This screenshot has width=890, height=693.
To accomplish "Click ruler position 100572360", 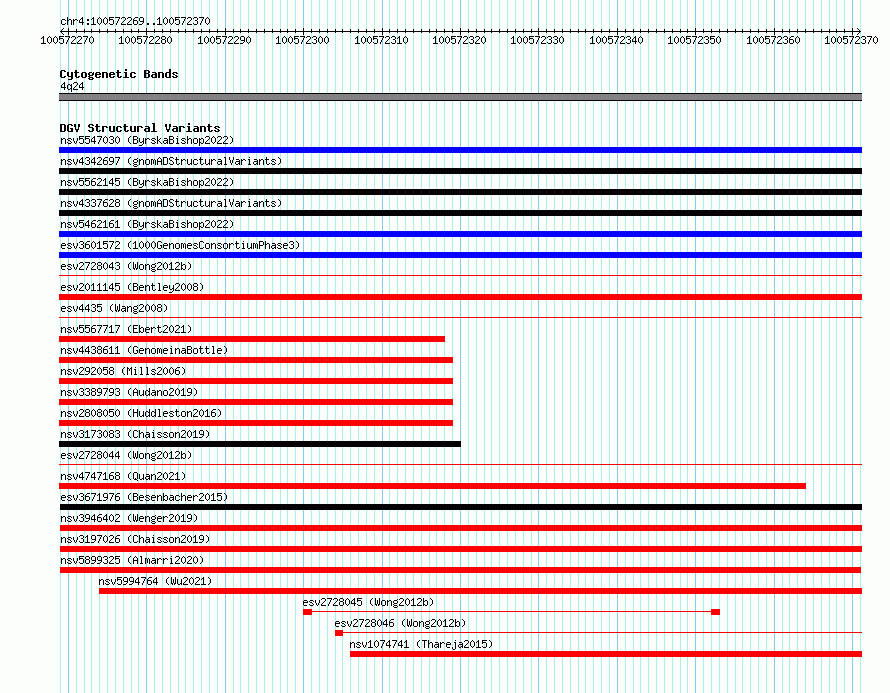I will point(773,40).
